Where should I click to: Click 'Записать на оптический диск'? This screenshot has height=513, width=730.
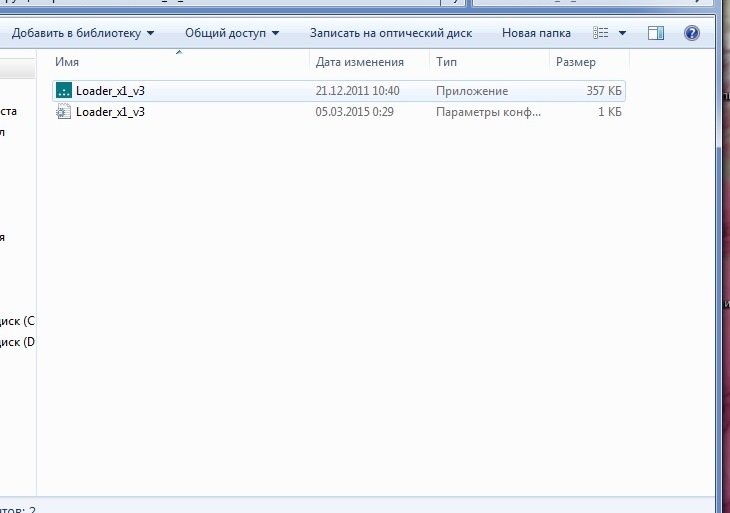pyautogui.click(x=391, y=33)
